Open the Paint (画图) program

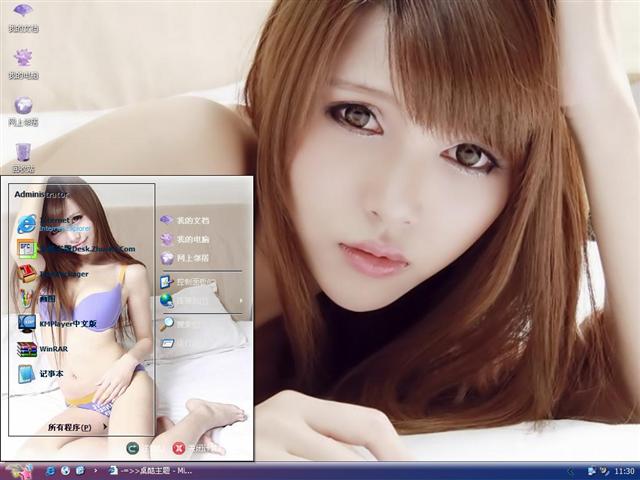click(37, 299)
